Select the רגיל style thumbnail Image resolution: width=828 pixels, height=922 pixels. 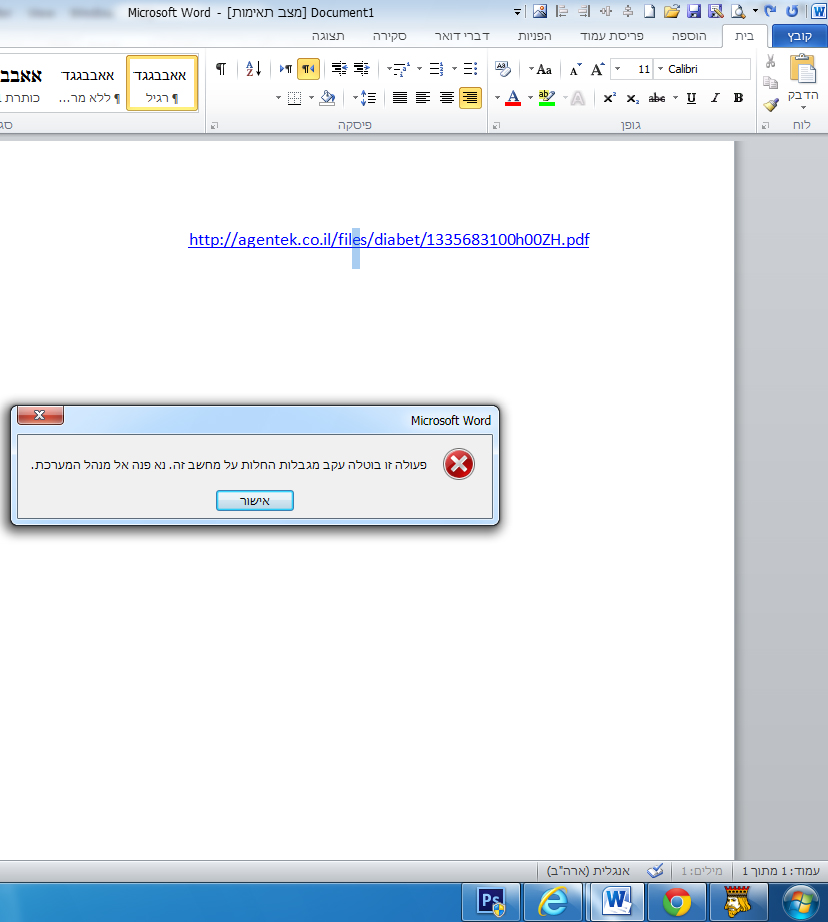162,83
